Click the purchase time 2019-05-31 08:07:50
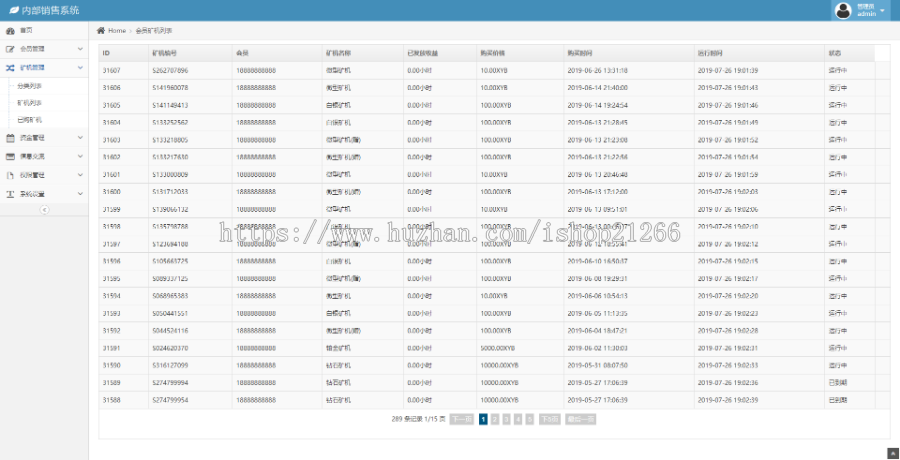 598,365
